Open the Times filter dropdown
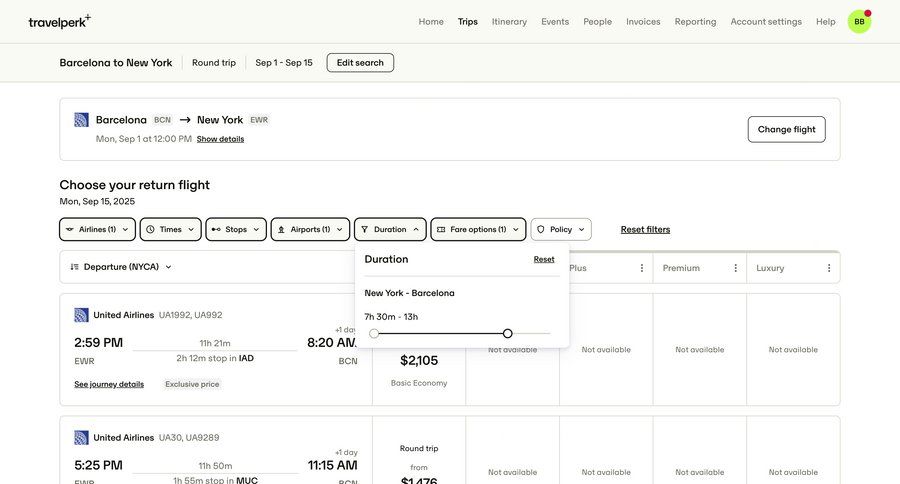Image resolution: width=900 pixels, height=484 pixels. [170, 229]
